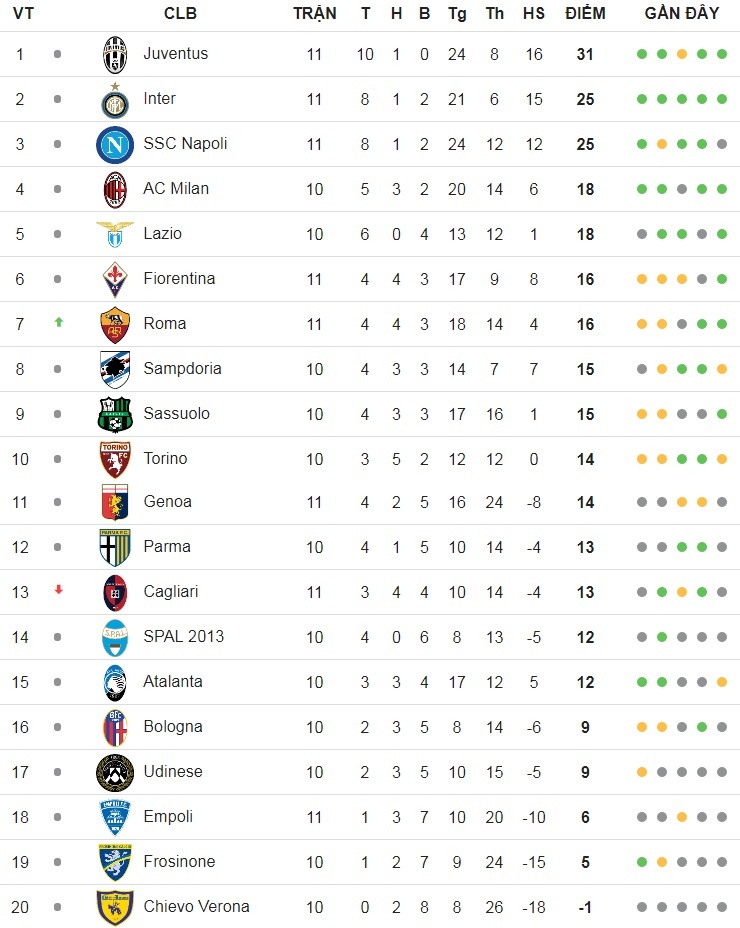The height and width of the screenshot is (928, 740).
Task: Click the SSC Napoli logo
Action: pos(115,145)
